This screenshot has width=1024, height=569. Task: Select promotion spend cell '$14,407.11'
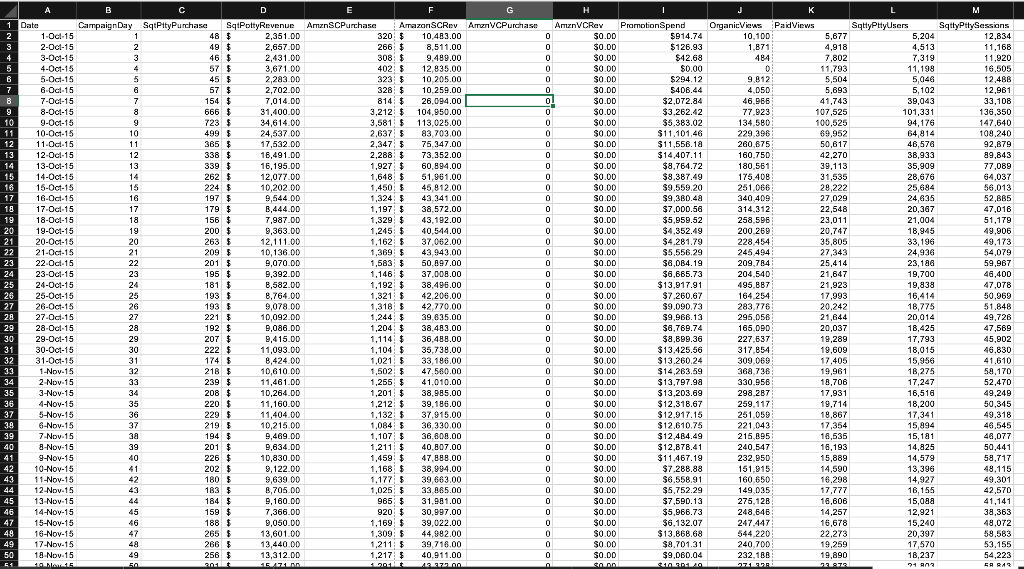[662, 155]
